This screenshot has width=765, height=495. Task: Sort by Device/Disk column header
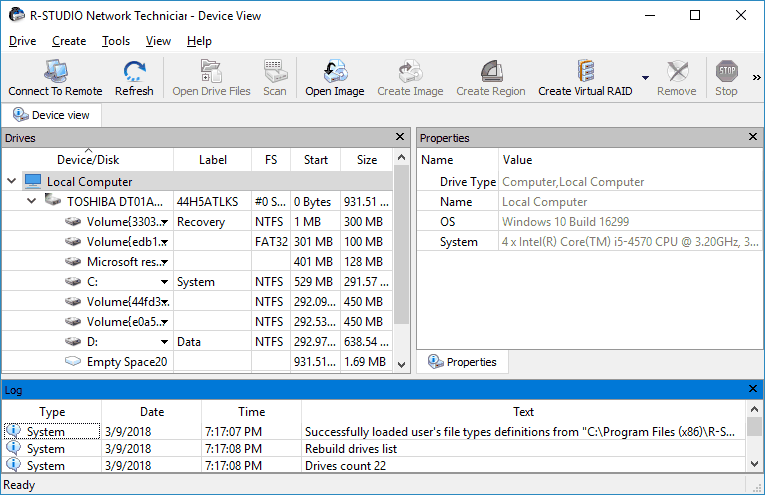(88, 159)
